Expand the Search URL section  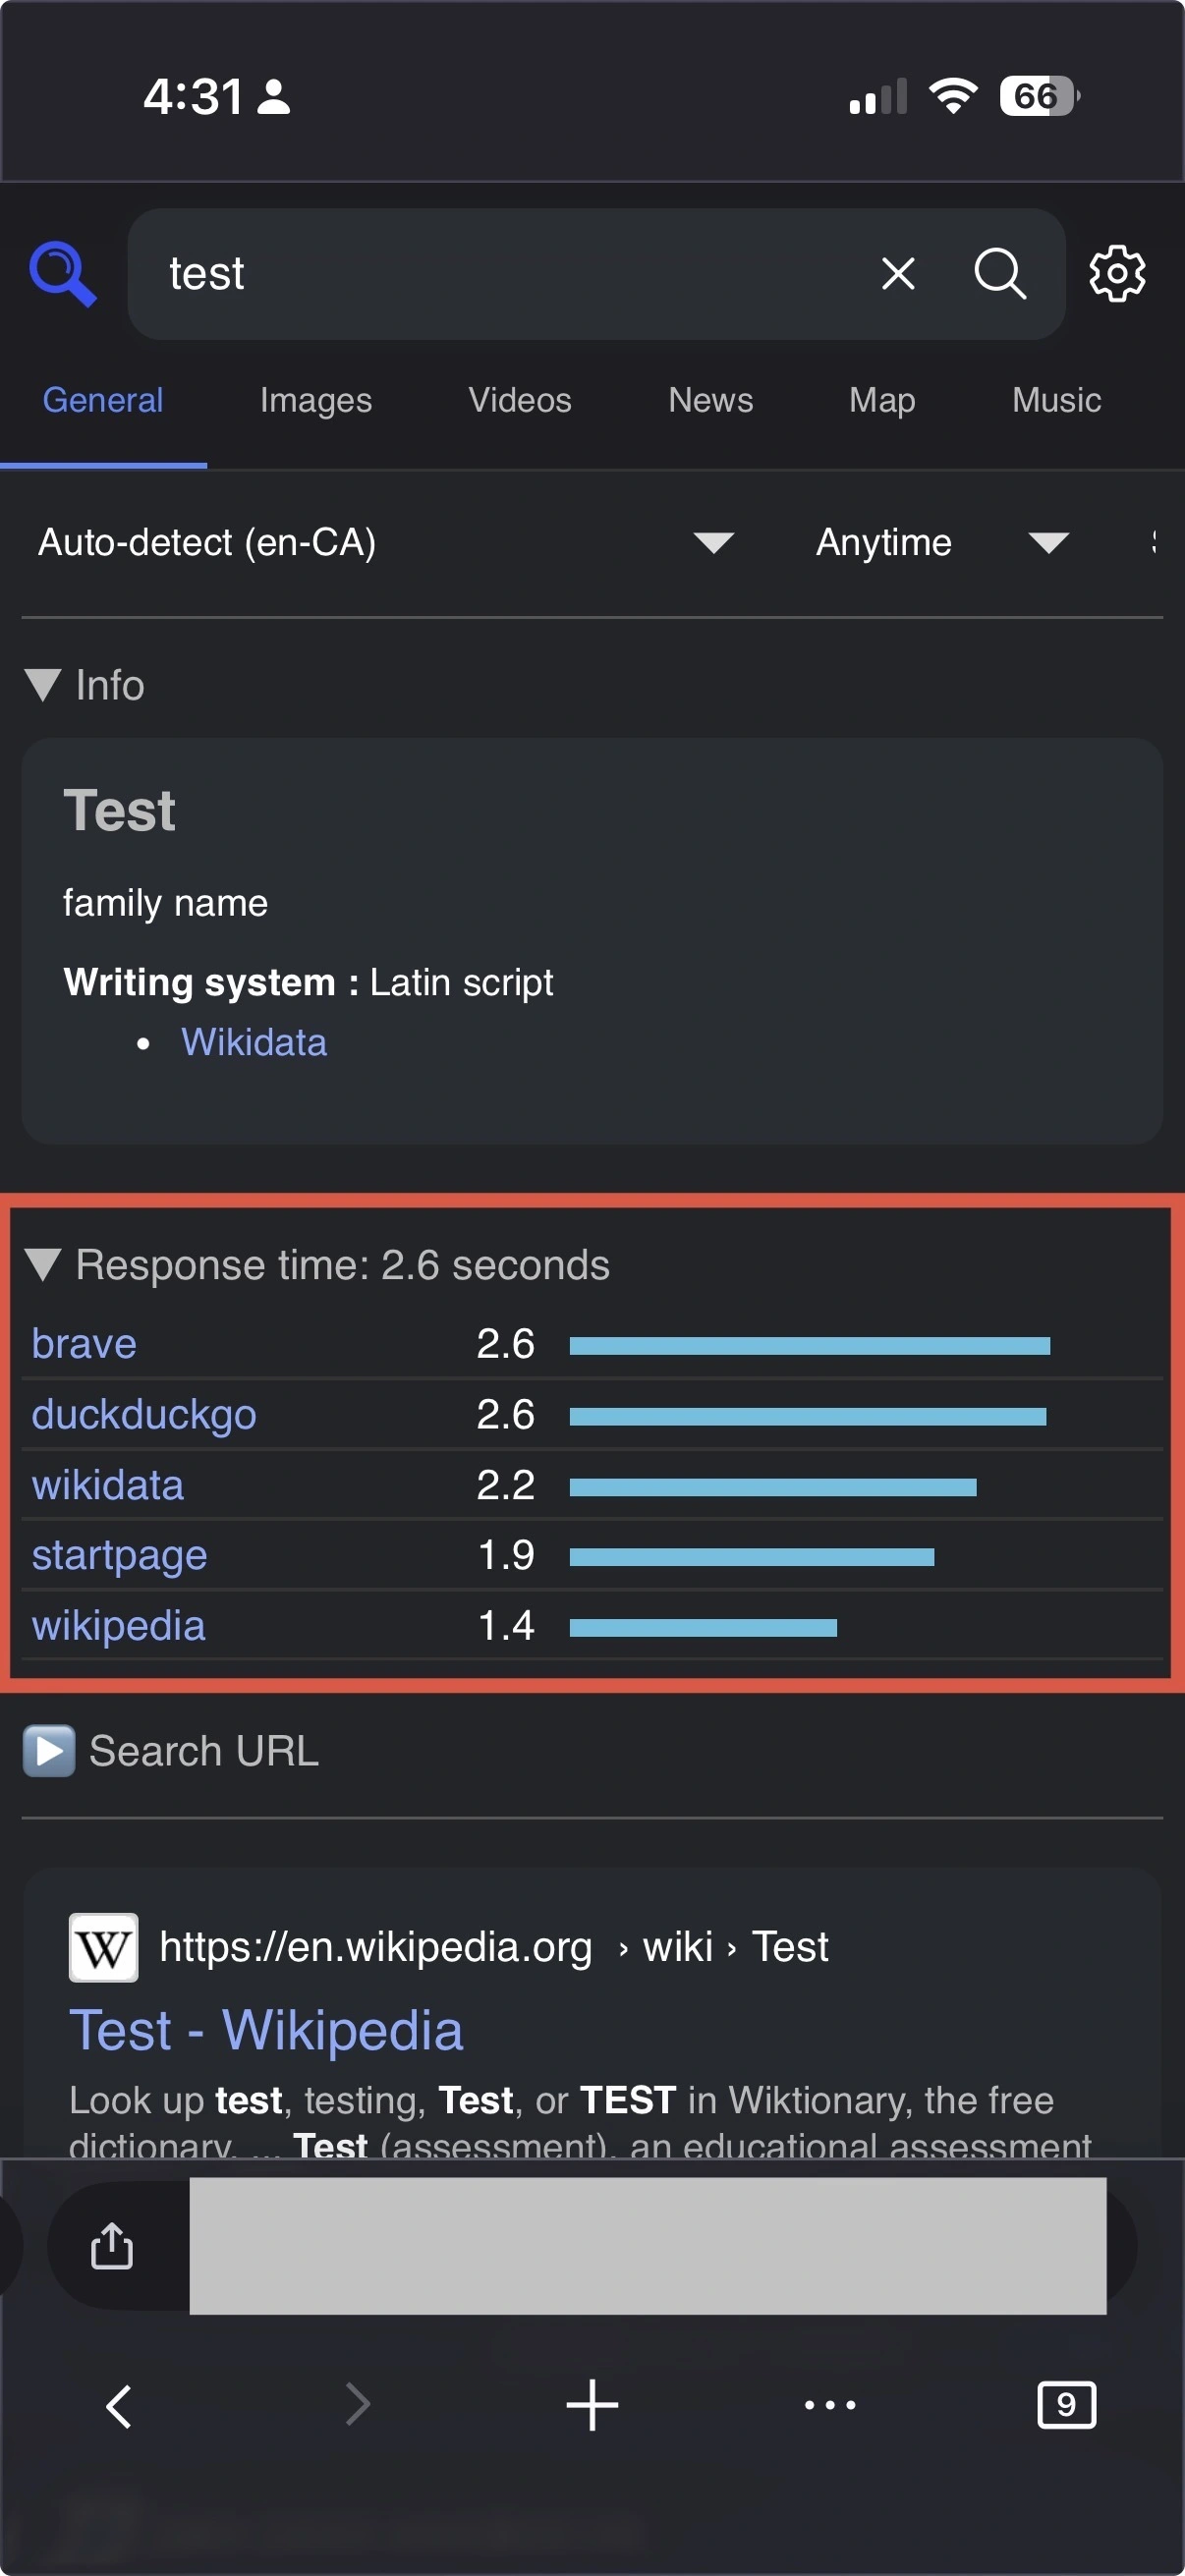(170, 1751)
